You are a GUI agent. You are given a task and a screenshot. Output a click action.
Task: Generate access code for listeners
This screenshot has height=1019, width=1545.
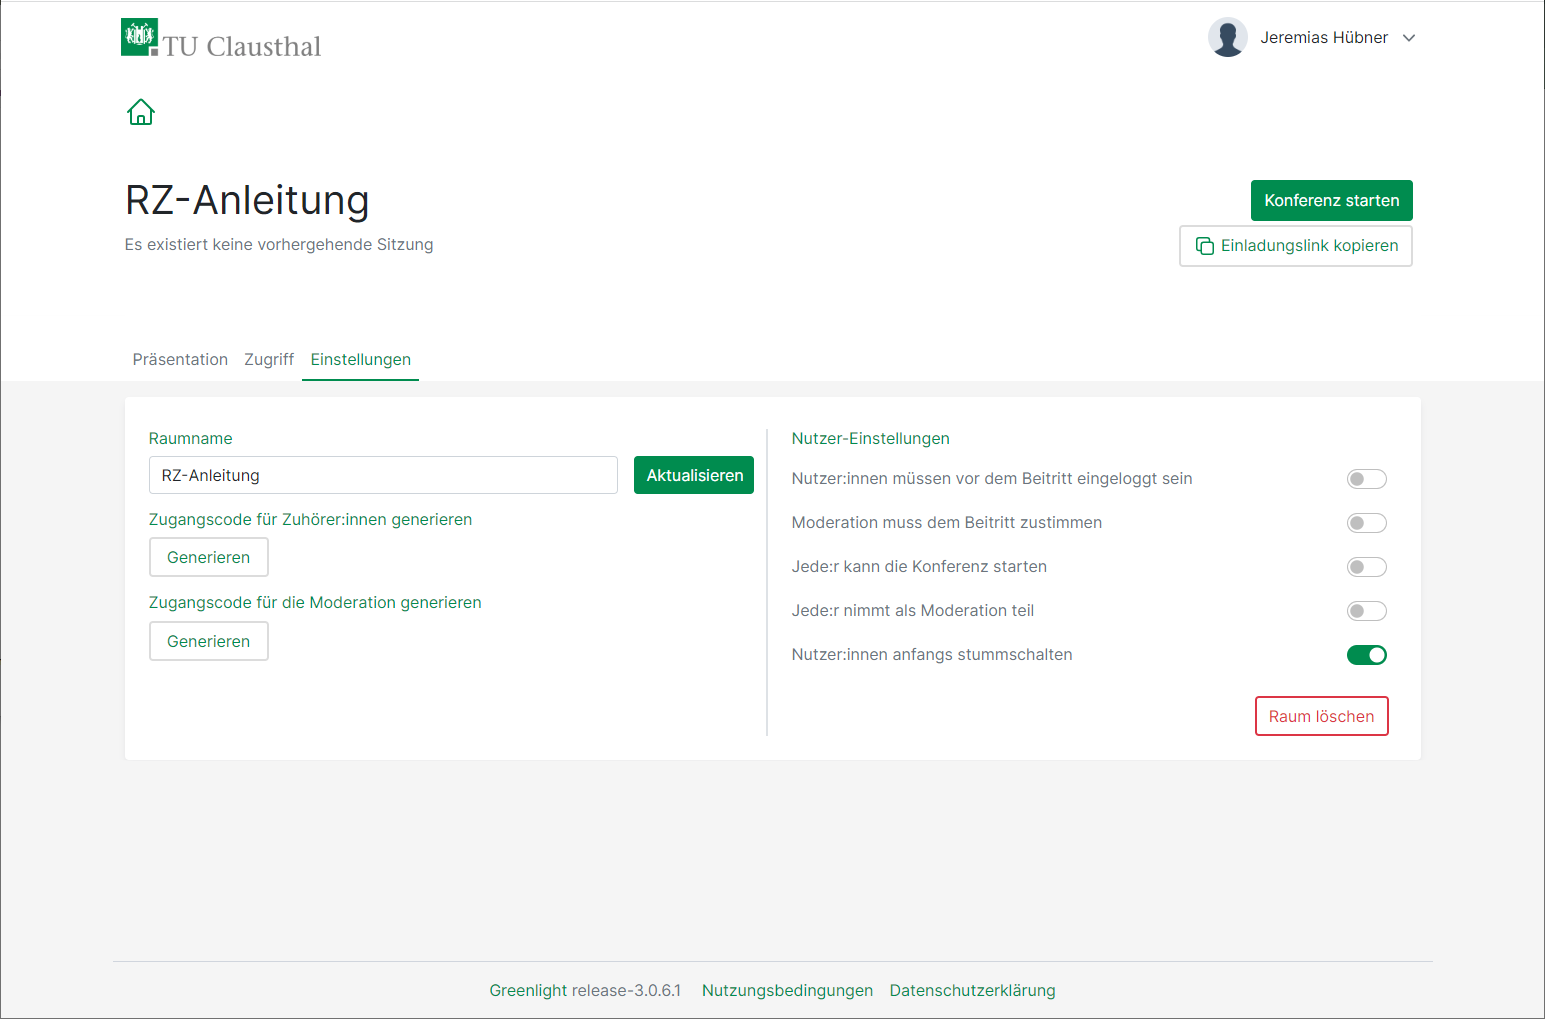coord(209,557)
